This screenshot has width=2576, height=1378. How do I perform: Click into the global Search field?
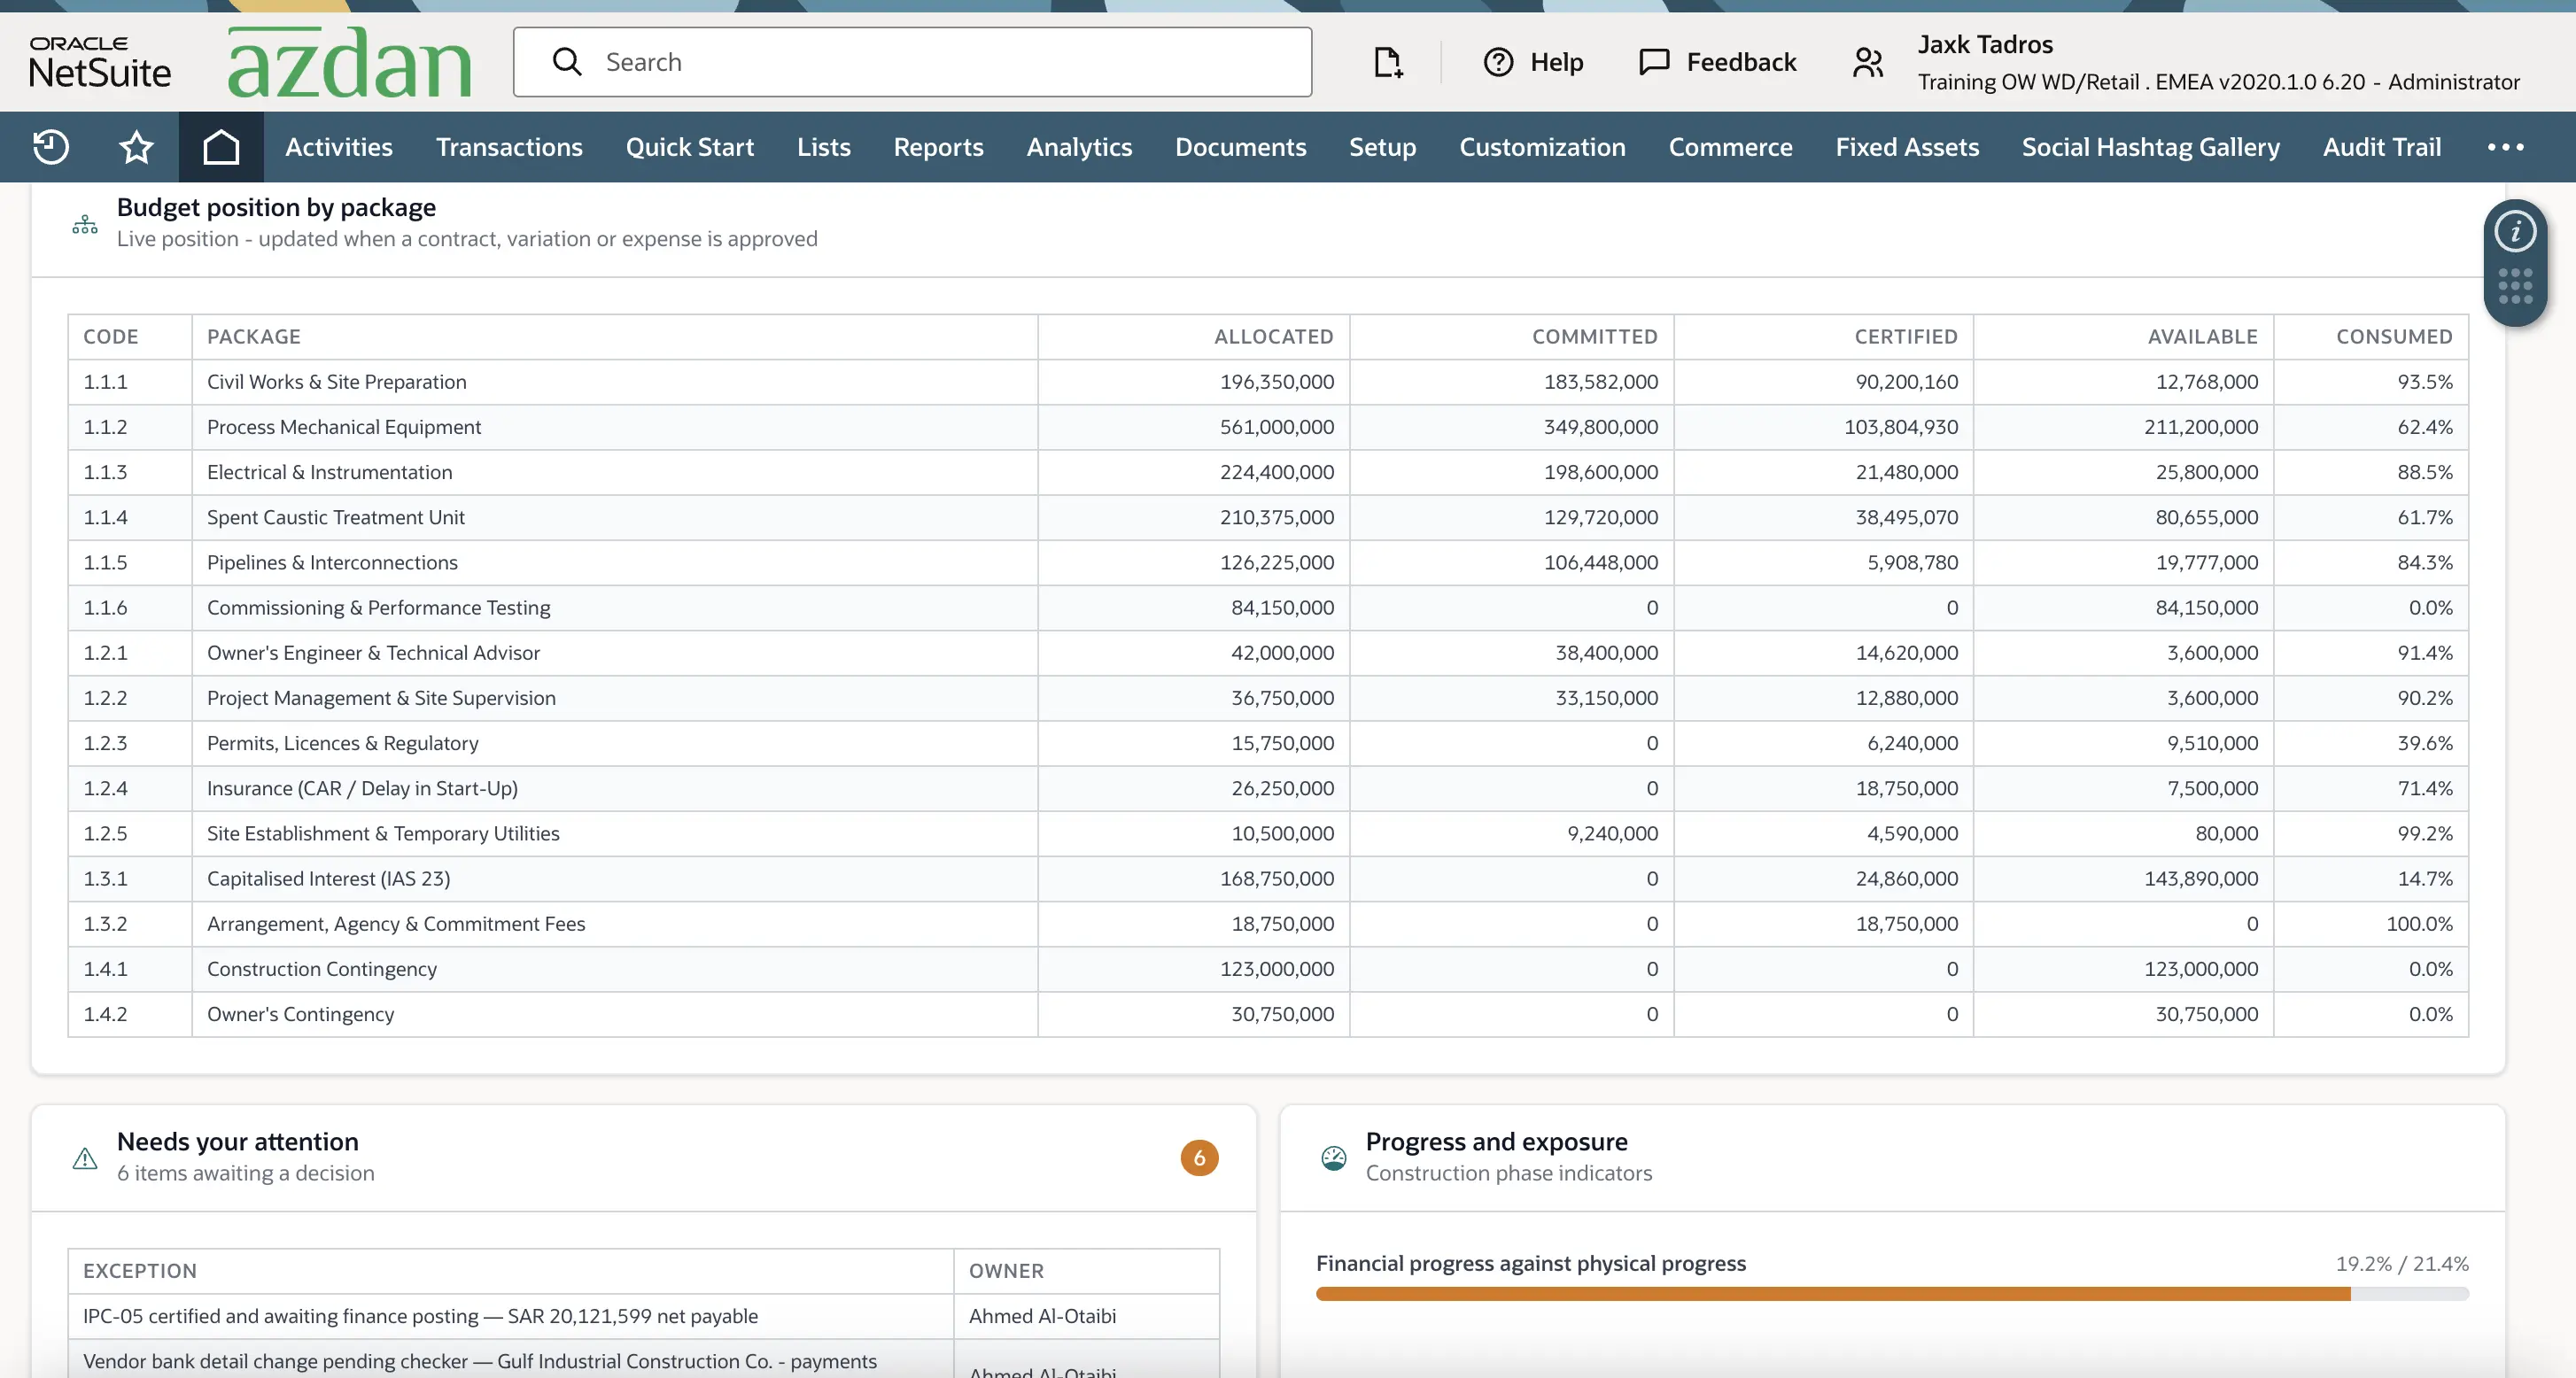pyautogui.click(x=912, y=62)
